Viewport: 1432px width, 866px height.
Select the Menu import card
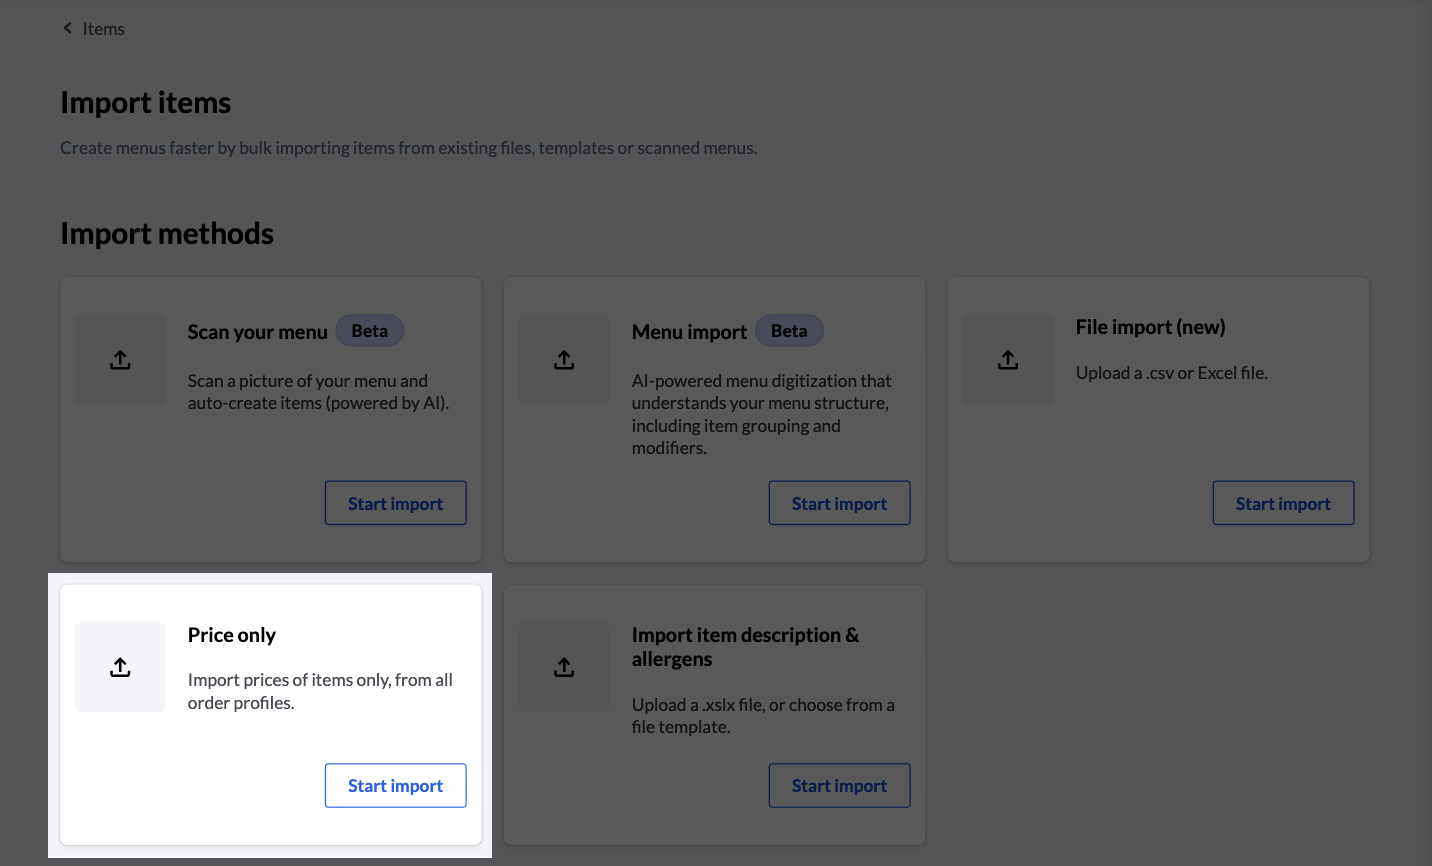tap(714, 419)
